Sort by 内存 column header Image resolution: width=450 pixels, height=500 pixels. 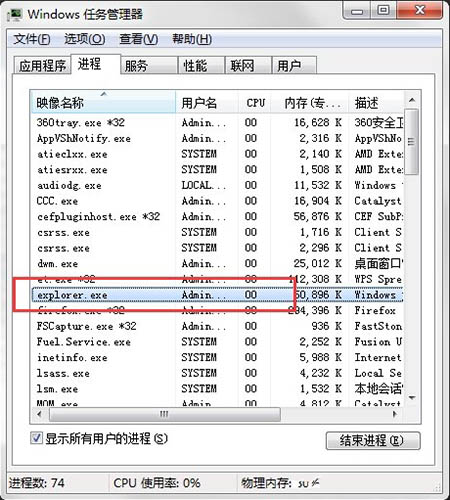pyautogui.click(x=310, y=103)
